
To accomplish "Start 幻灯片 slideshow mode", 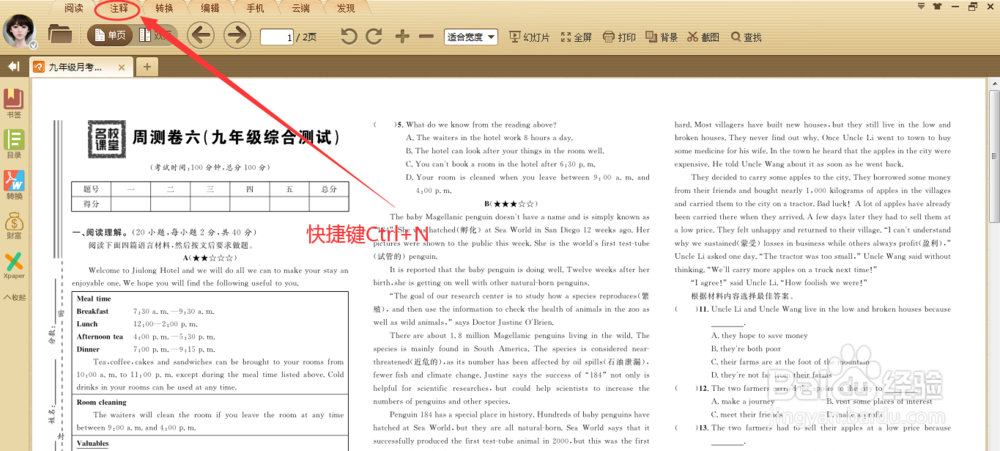I will point(529,37).
